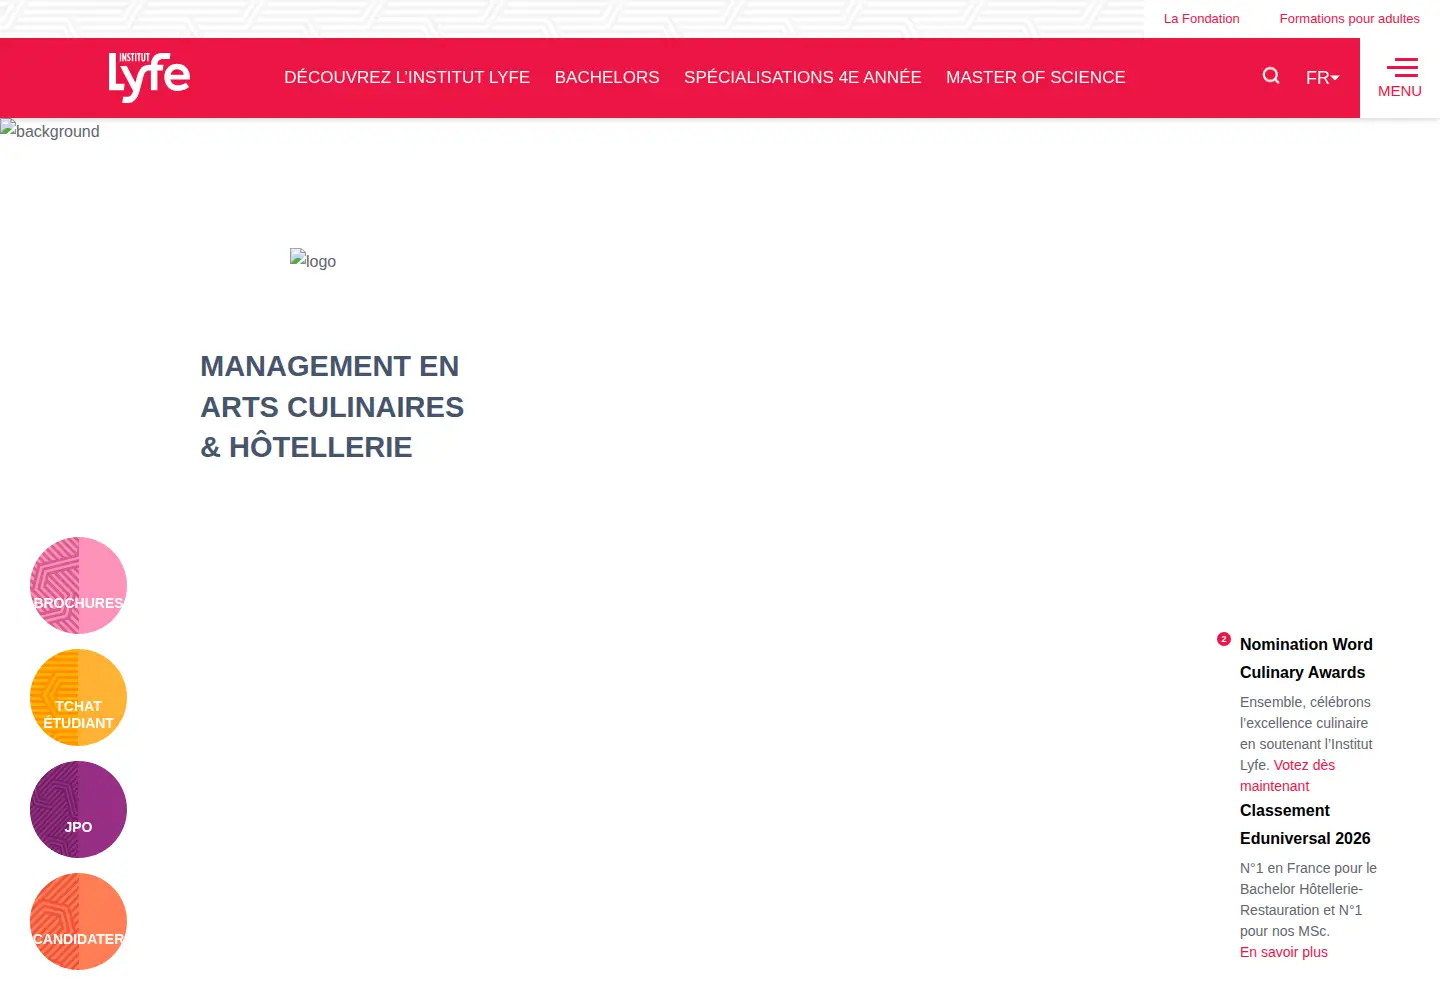Screen dimensions: 1440x1000
Task: Click the Nomination Word Culinary Awards heading
Action: 1306,658
